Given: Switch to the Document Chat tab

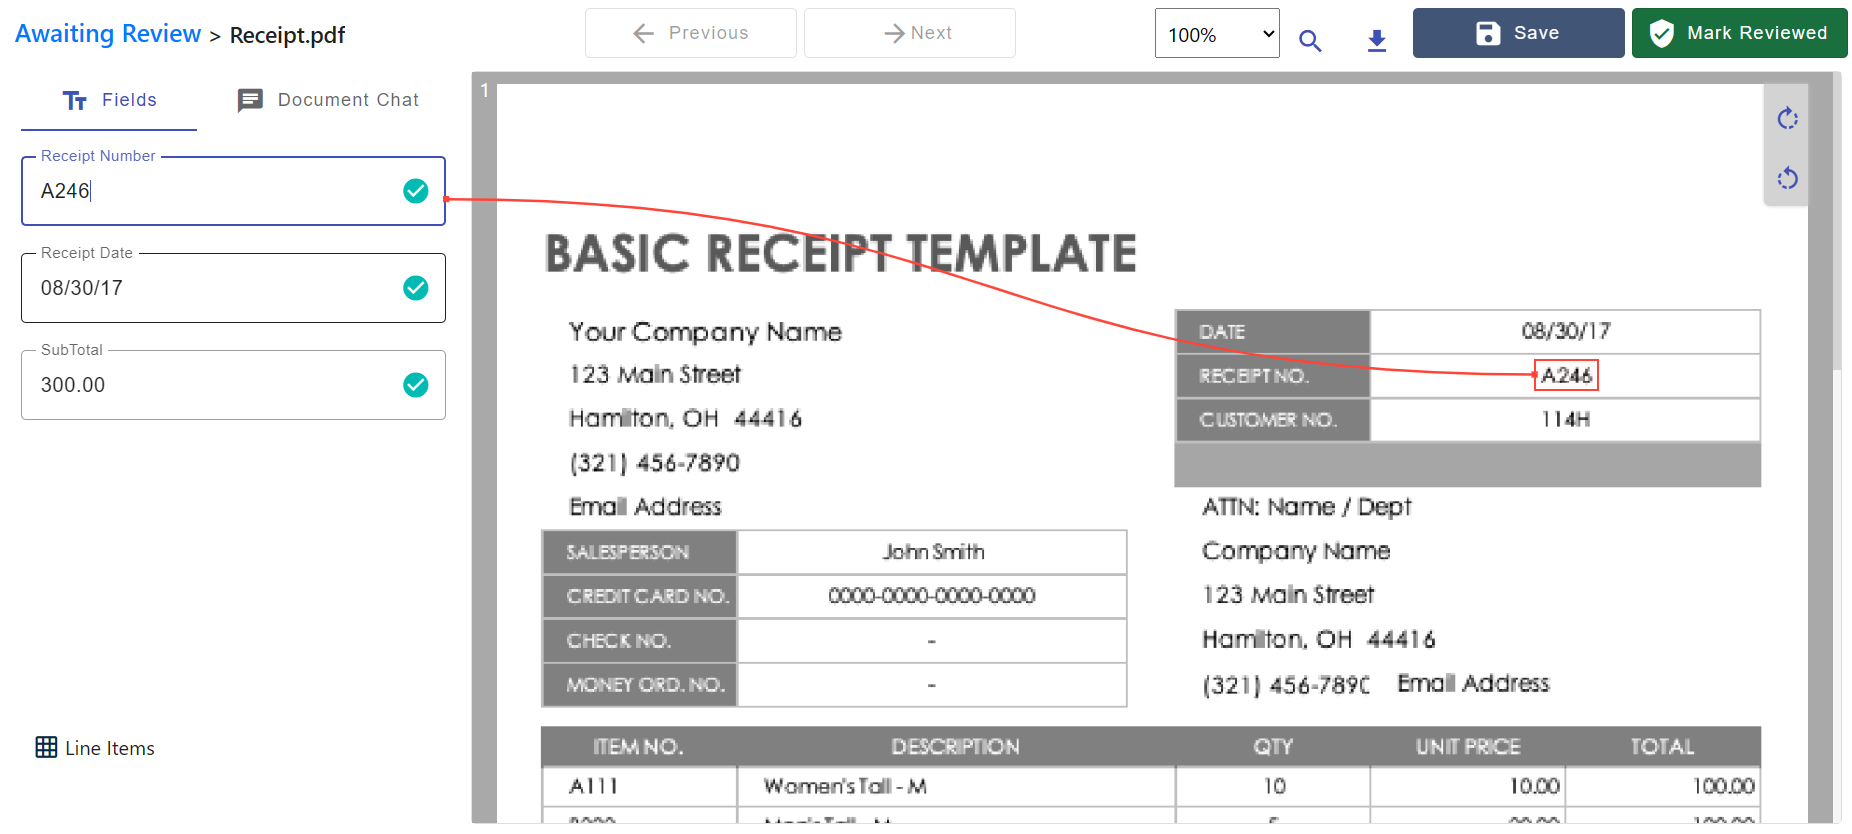Looking at the screenshot, I should (329, 100).
